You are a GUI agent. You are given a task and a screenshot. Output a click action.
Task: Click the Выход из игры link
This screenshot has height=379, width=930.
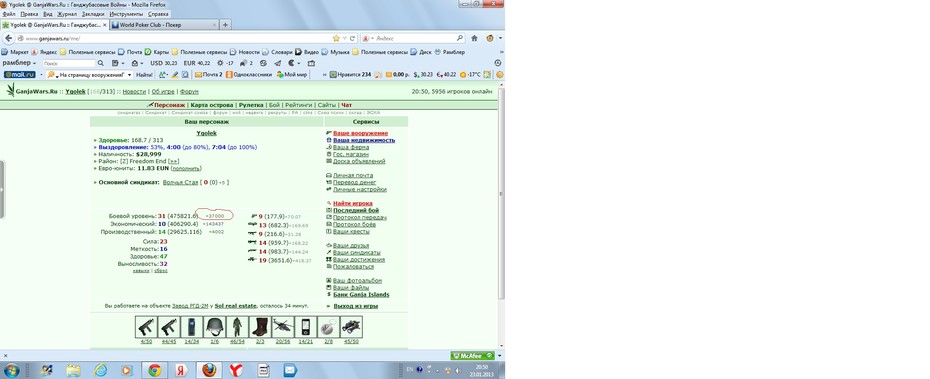(355, 306)
